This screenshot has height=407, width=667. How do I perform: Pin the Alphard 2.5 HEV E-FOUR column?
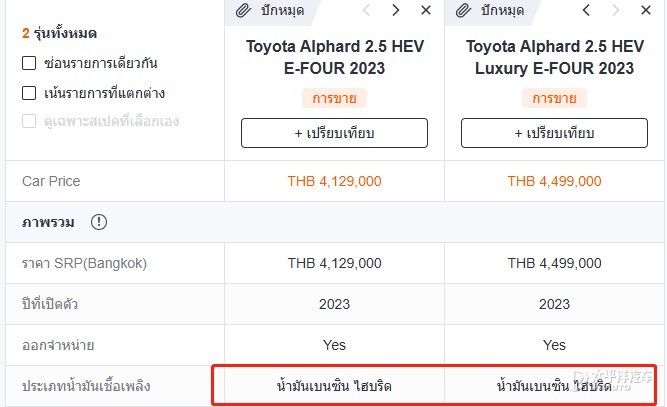coord(271,10)
